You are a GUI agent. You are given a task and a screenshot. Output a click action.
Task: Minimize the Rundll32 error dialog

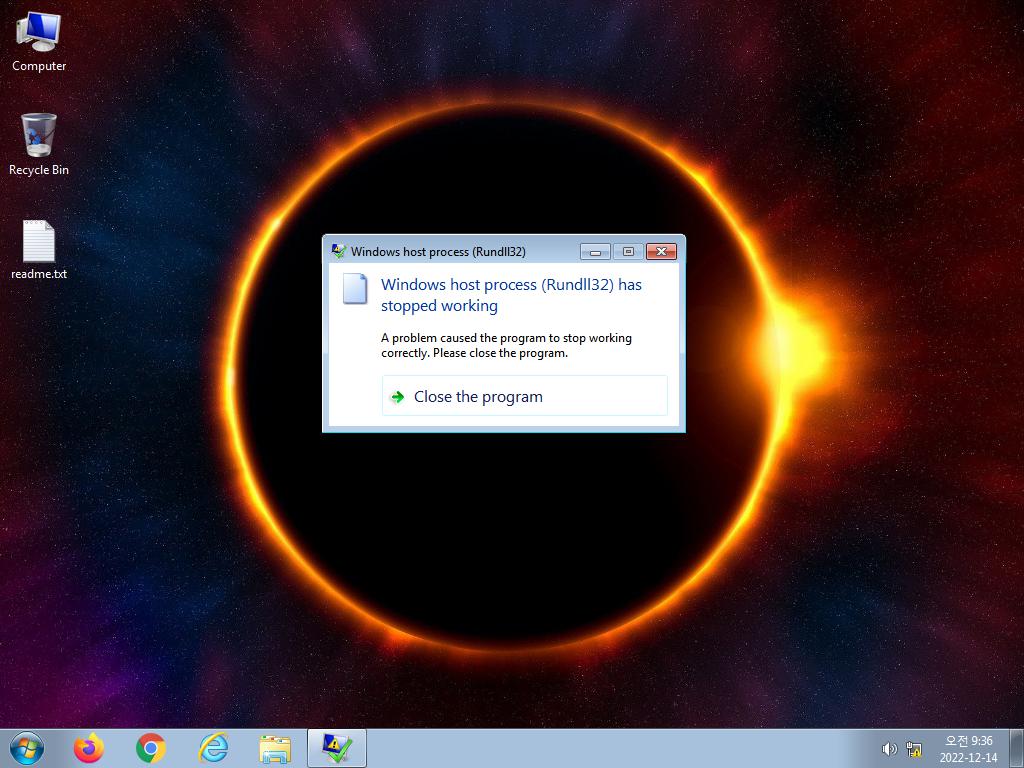(x=595, y=251)
